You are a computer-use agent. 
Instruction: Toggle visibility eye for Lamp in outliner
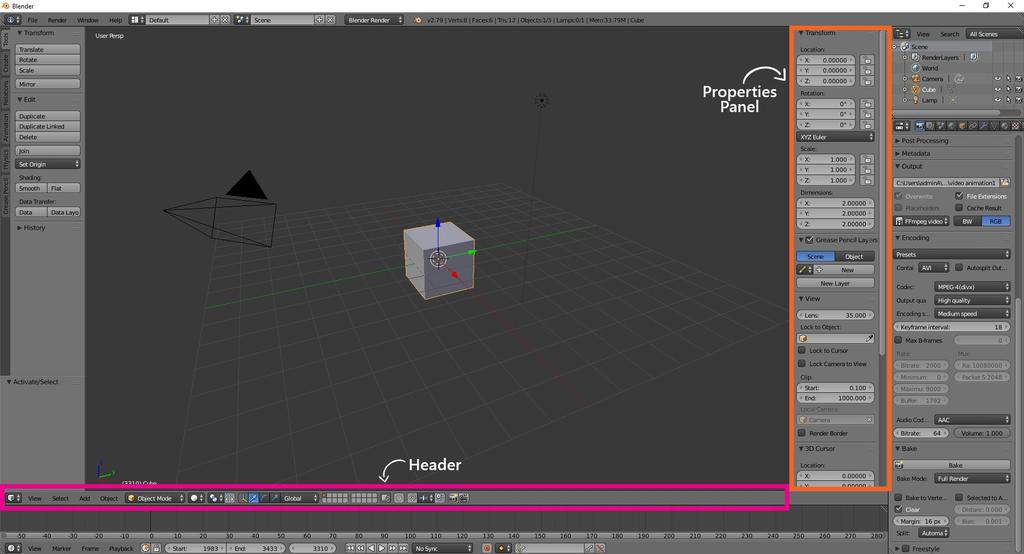click(997, 100)
